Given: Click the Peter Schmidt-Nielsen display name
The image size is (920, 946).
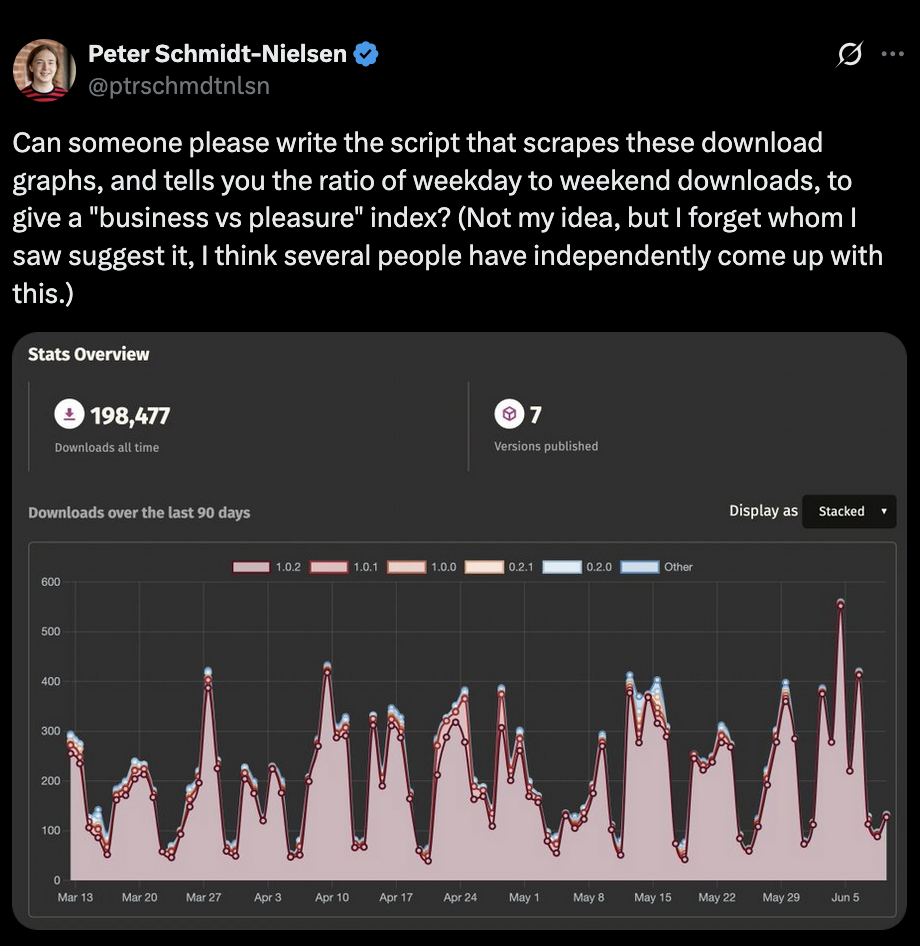Looking at the screenshot, I should (217, 54).
